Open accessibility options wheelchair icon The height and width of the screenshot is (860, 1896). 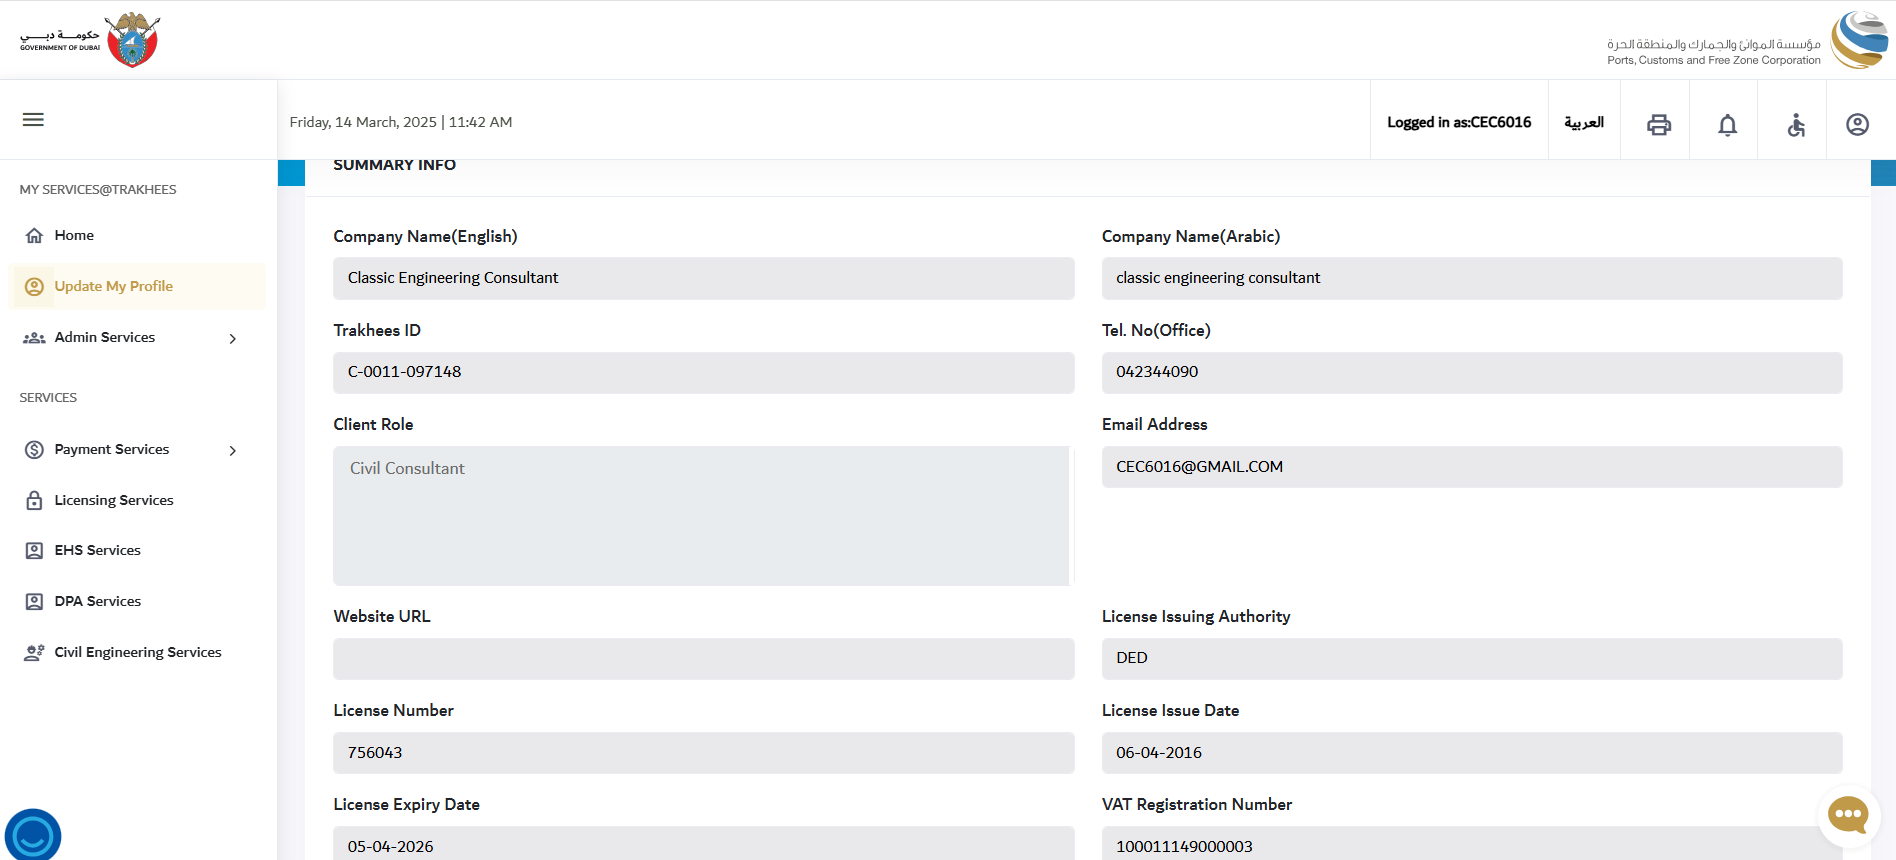(x=1796, y=125)
